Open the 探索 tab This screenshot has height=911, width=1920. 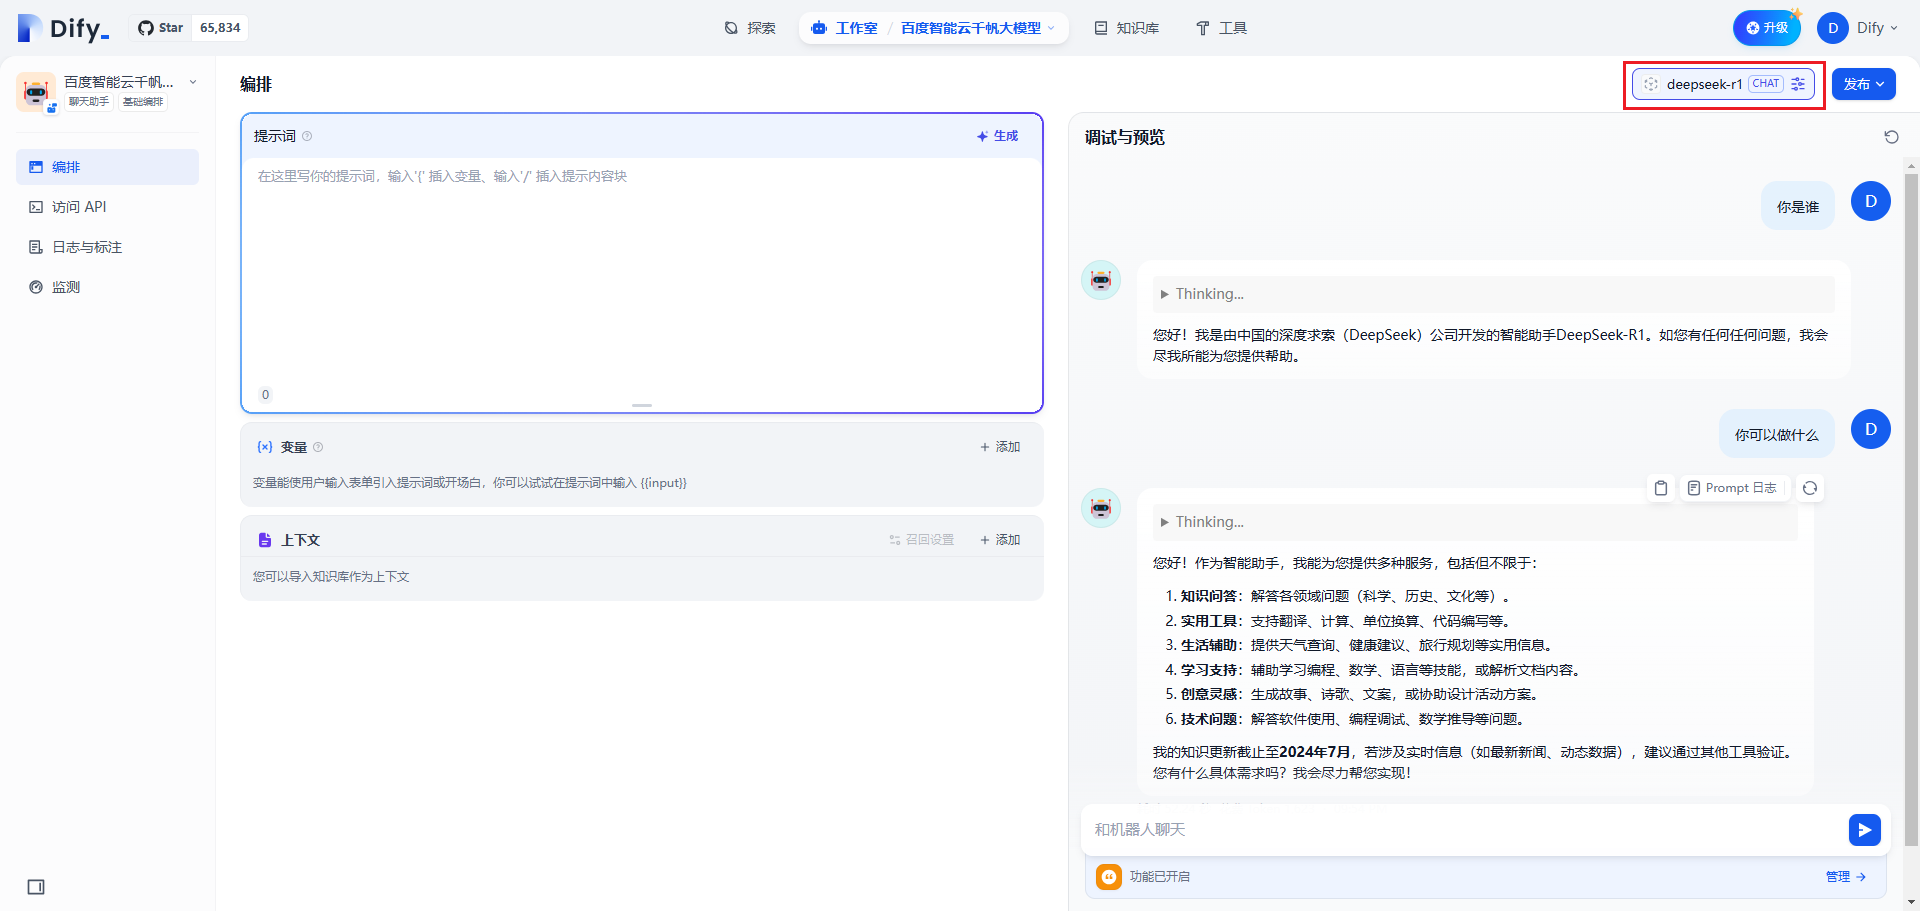click(750, 28)
